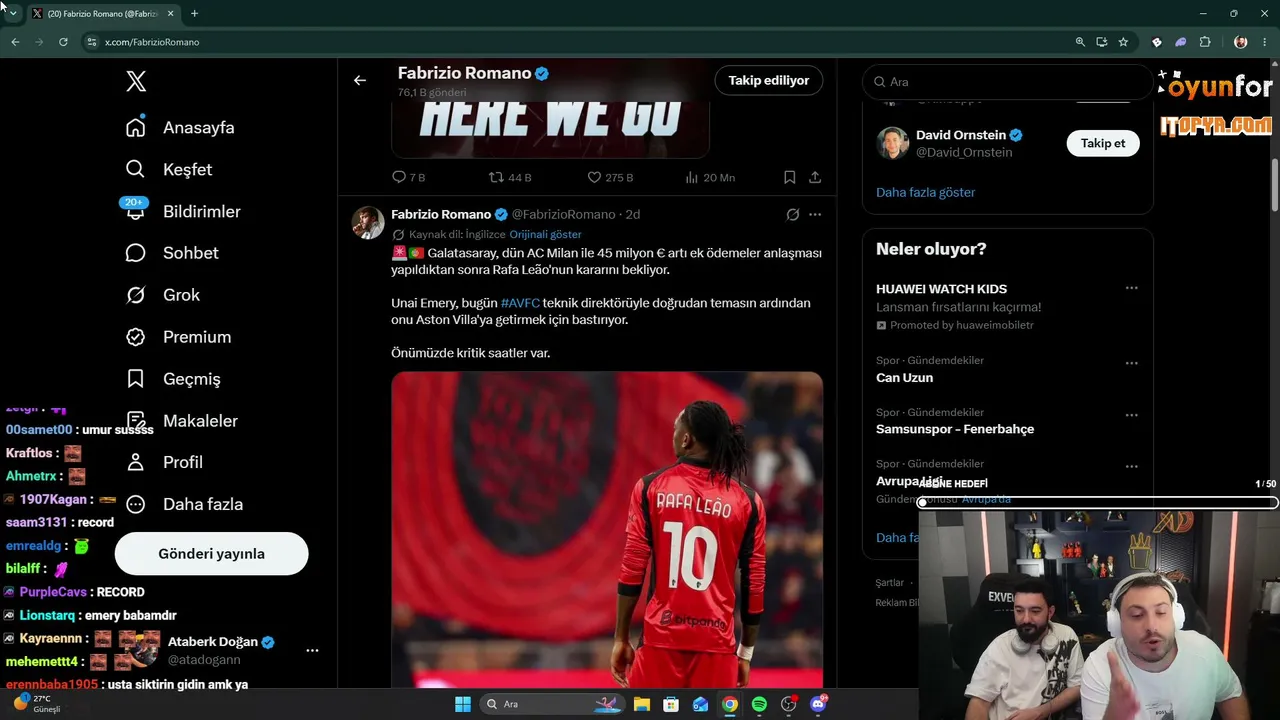
Task: Open options for Samsunspor – Fenerbahçe trend
Action: click(x=1131, y=415)
